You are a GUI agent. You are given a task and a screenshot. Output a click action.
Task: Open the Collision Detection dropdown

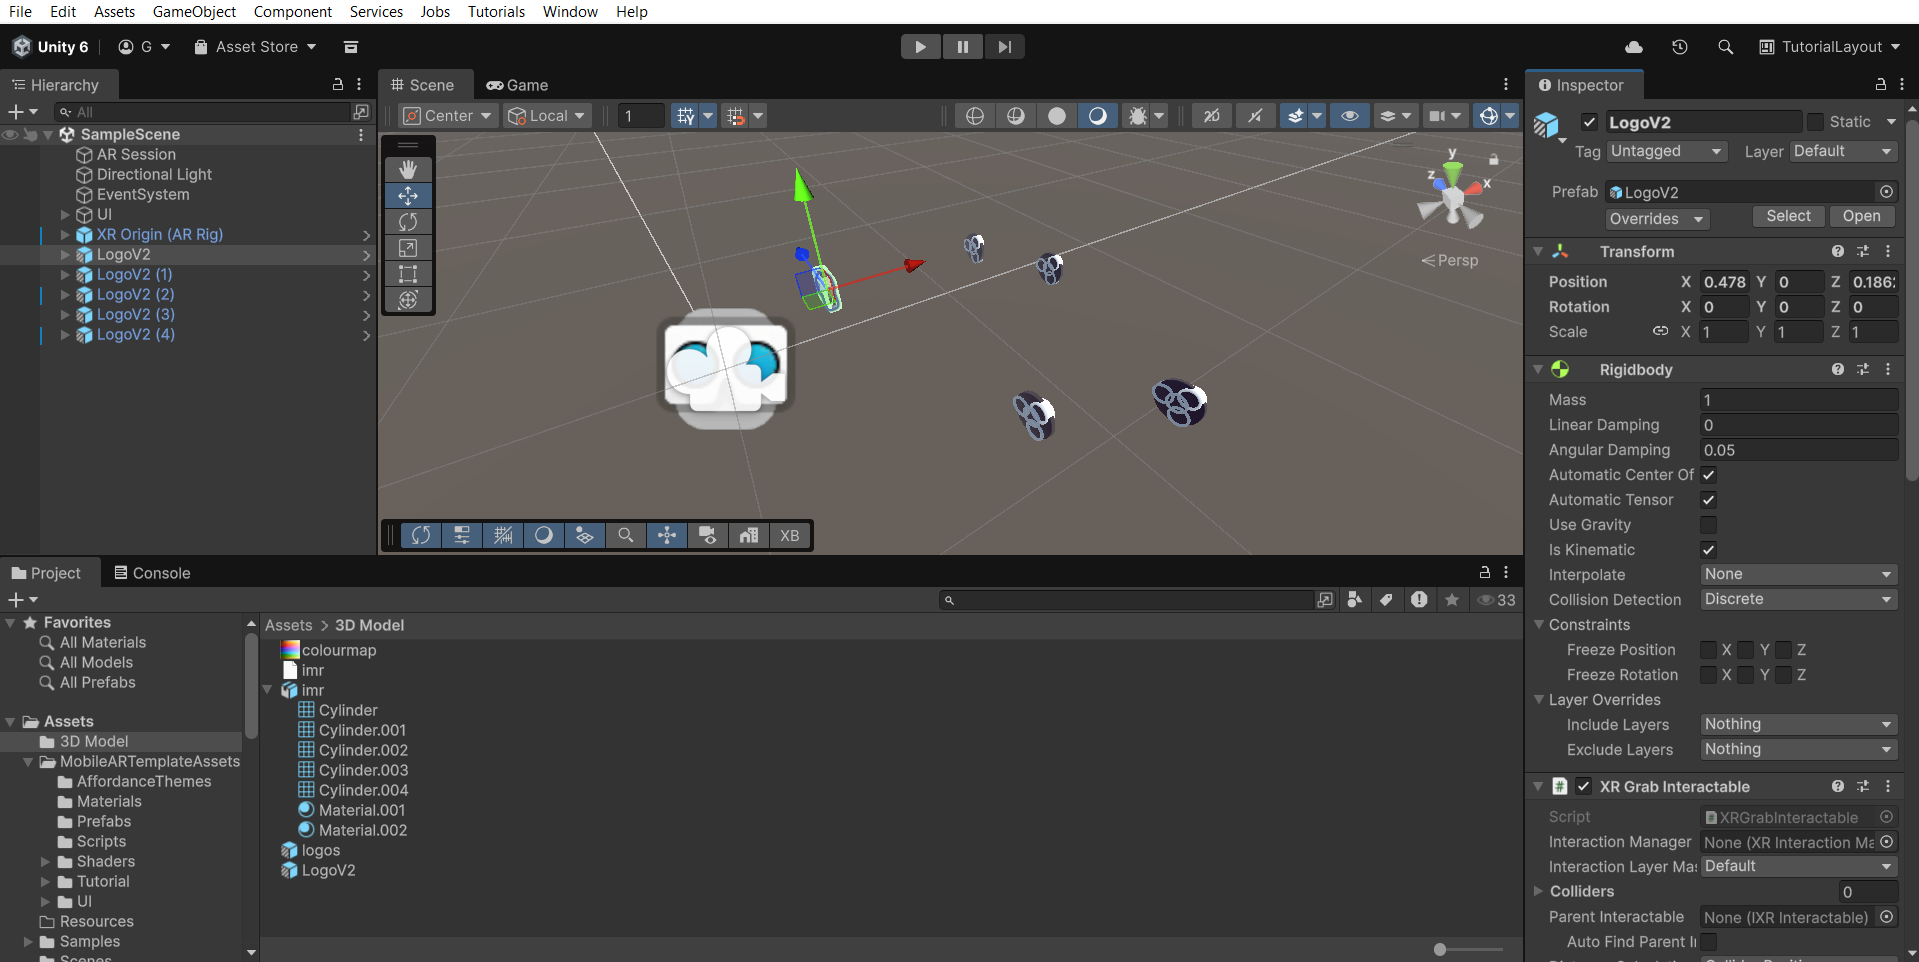tap(1799, 599)
